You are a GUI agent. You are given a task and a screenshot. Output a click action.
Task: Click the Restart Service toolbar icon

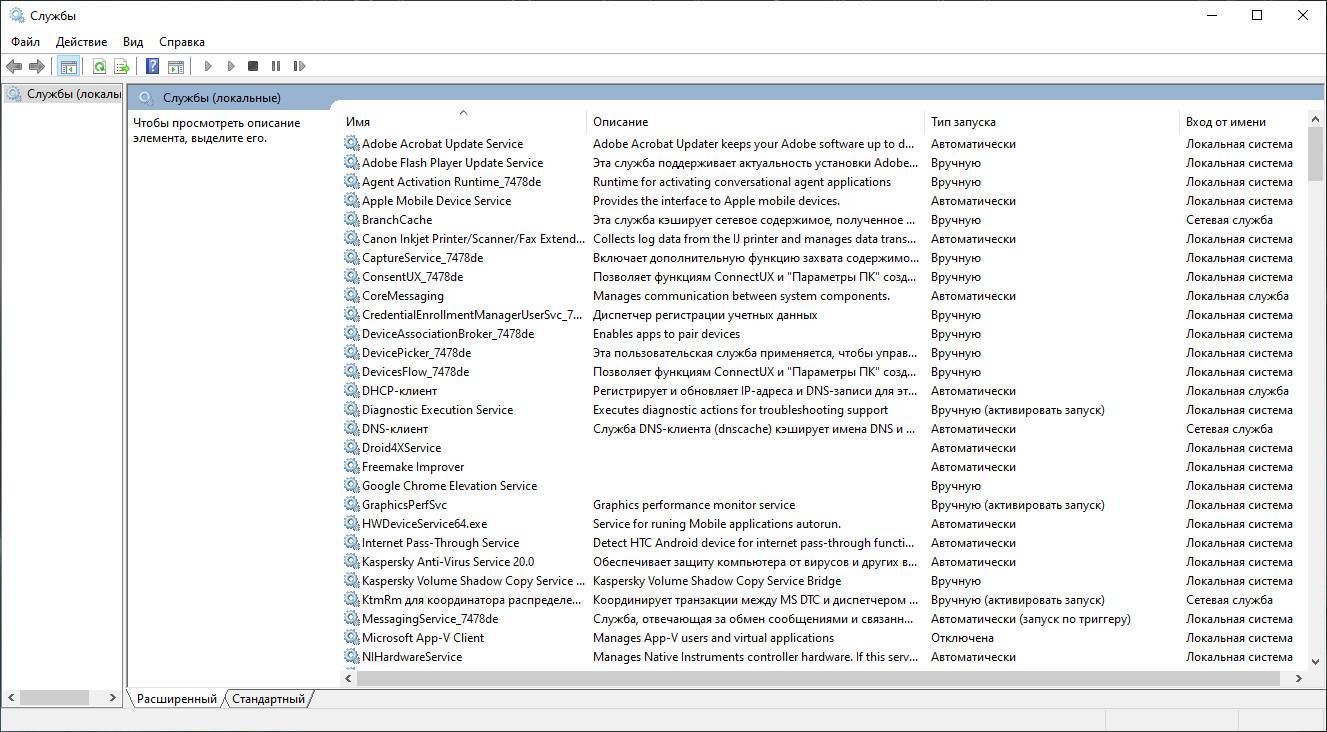[299, 66]
